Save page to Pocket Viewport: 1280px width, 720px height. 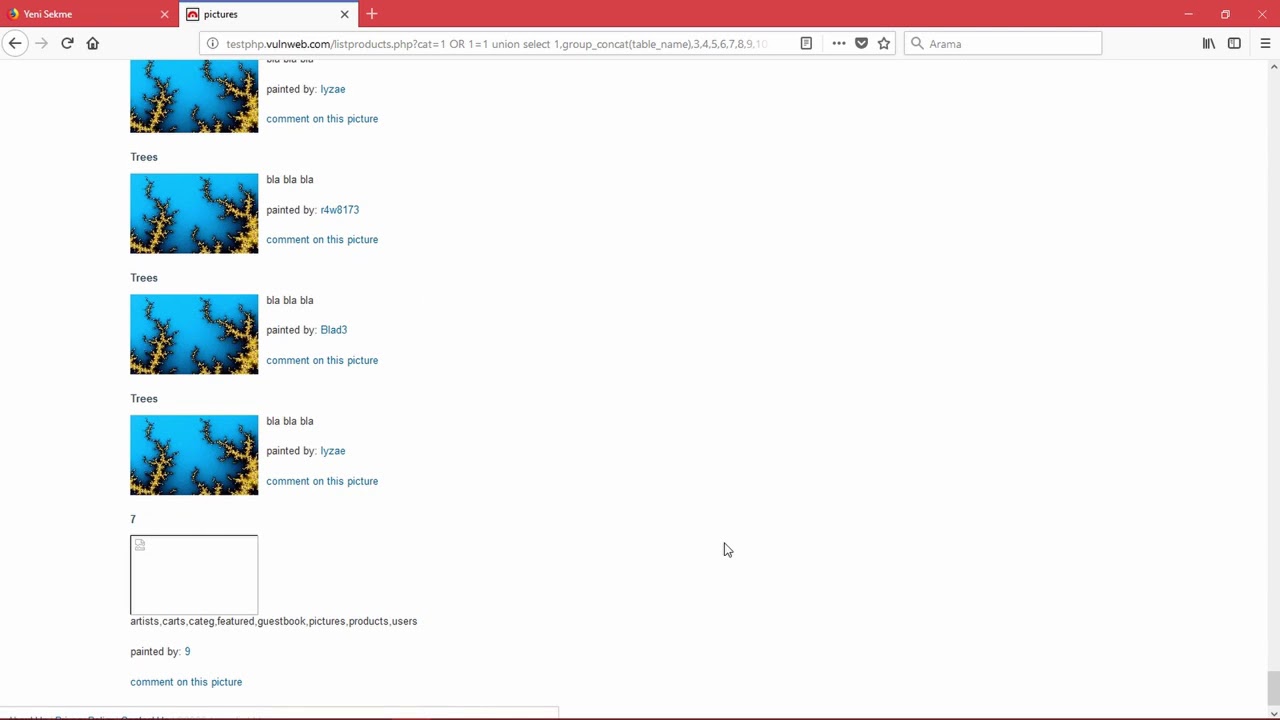click(x=861, y=44)
